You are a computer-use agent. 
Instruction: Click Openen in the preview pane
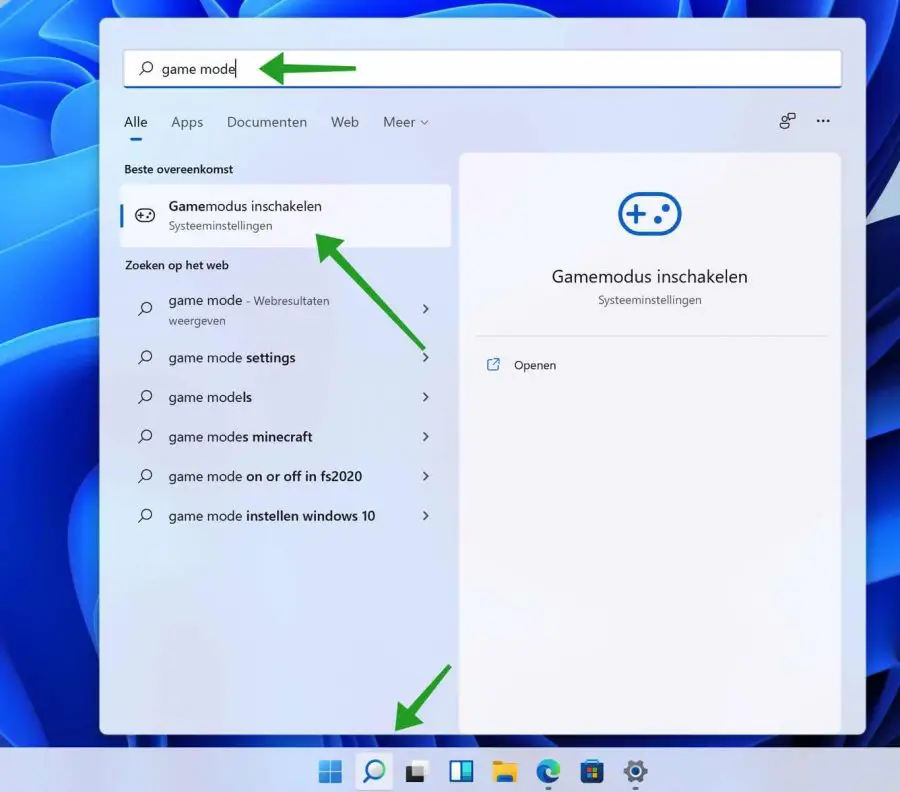(535, 365)
